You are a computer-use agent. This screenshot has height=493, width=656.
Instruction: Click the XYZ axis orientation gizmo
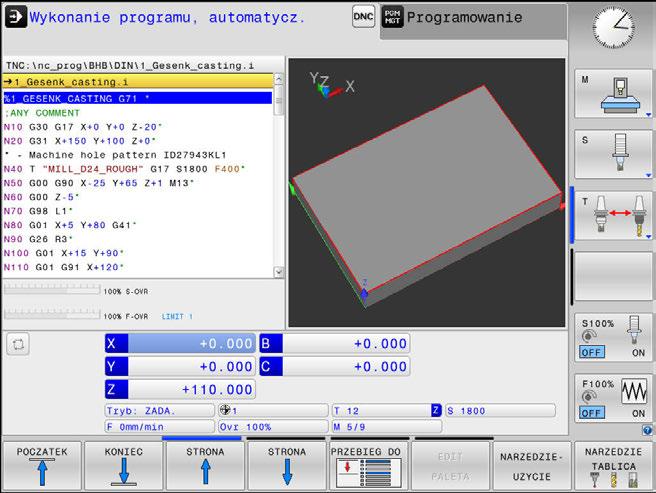click(x=332, y=85)
